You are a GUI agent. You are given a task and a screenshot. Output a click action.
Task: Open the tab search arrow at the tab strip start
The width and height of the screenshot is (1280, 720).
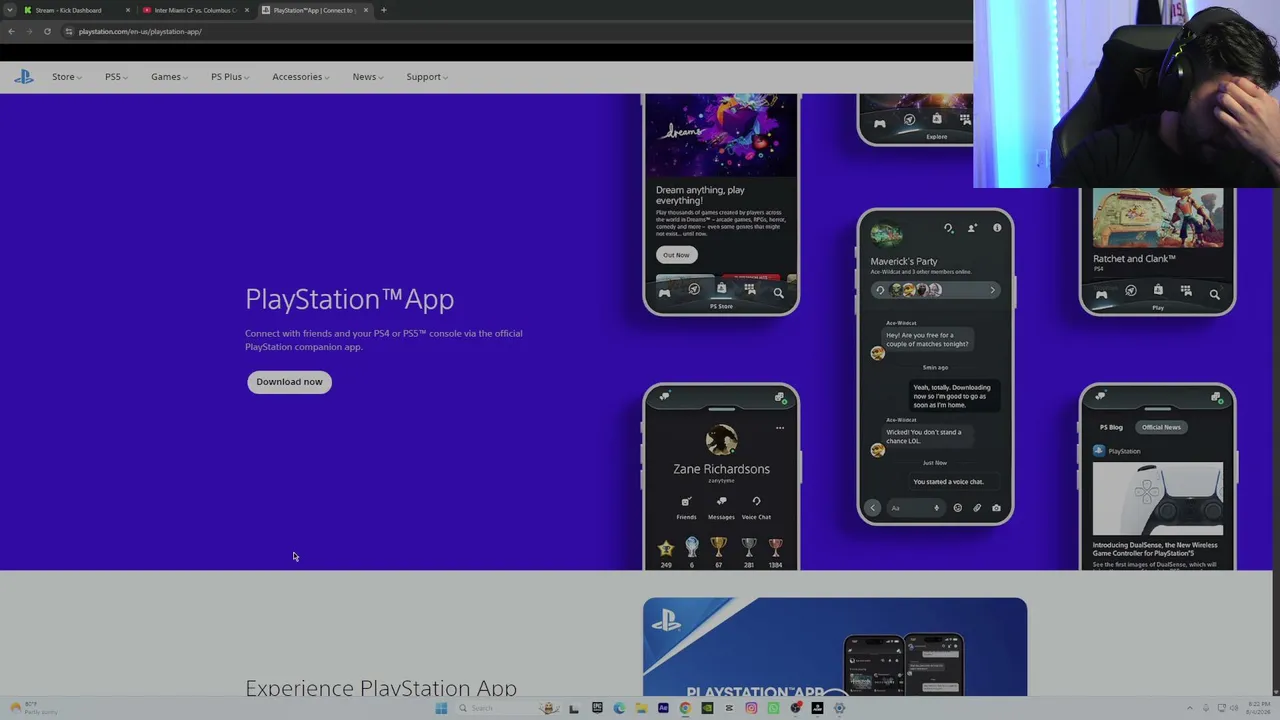point(10,10)
